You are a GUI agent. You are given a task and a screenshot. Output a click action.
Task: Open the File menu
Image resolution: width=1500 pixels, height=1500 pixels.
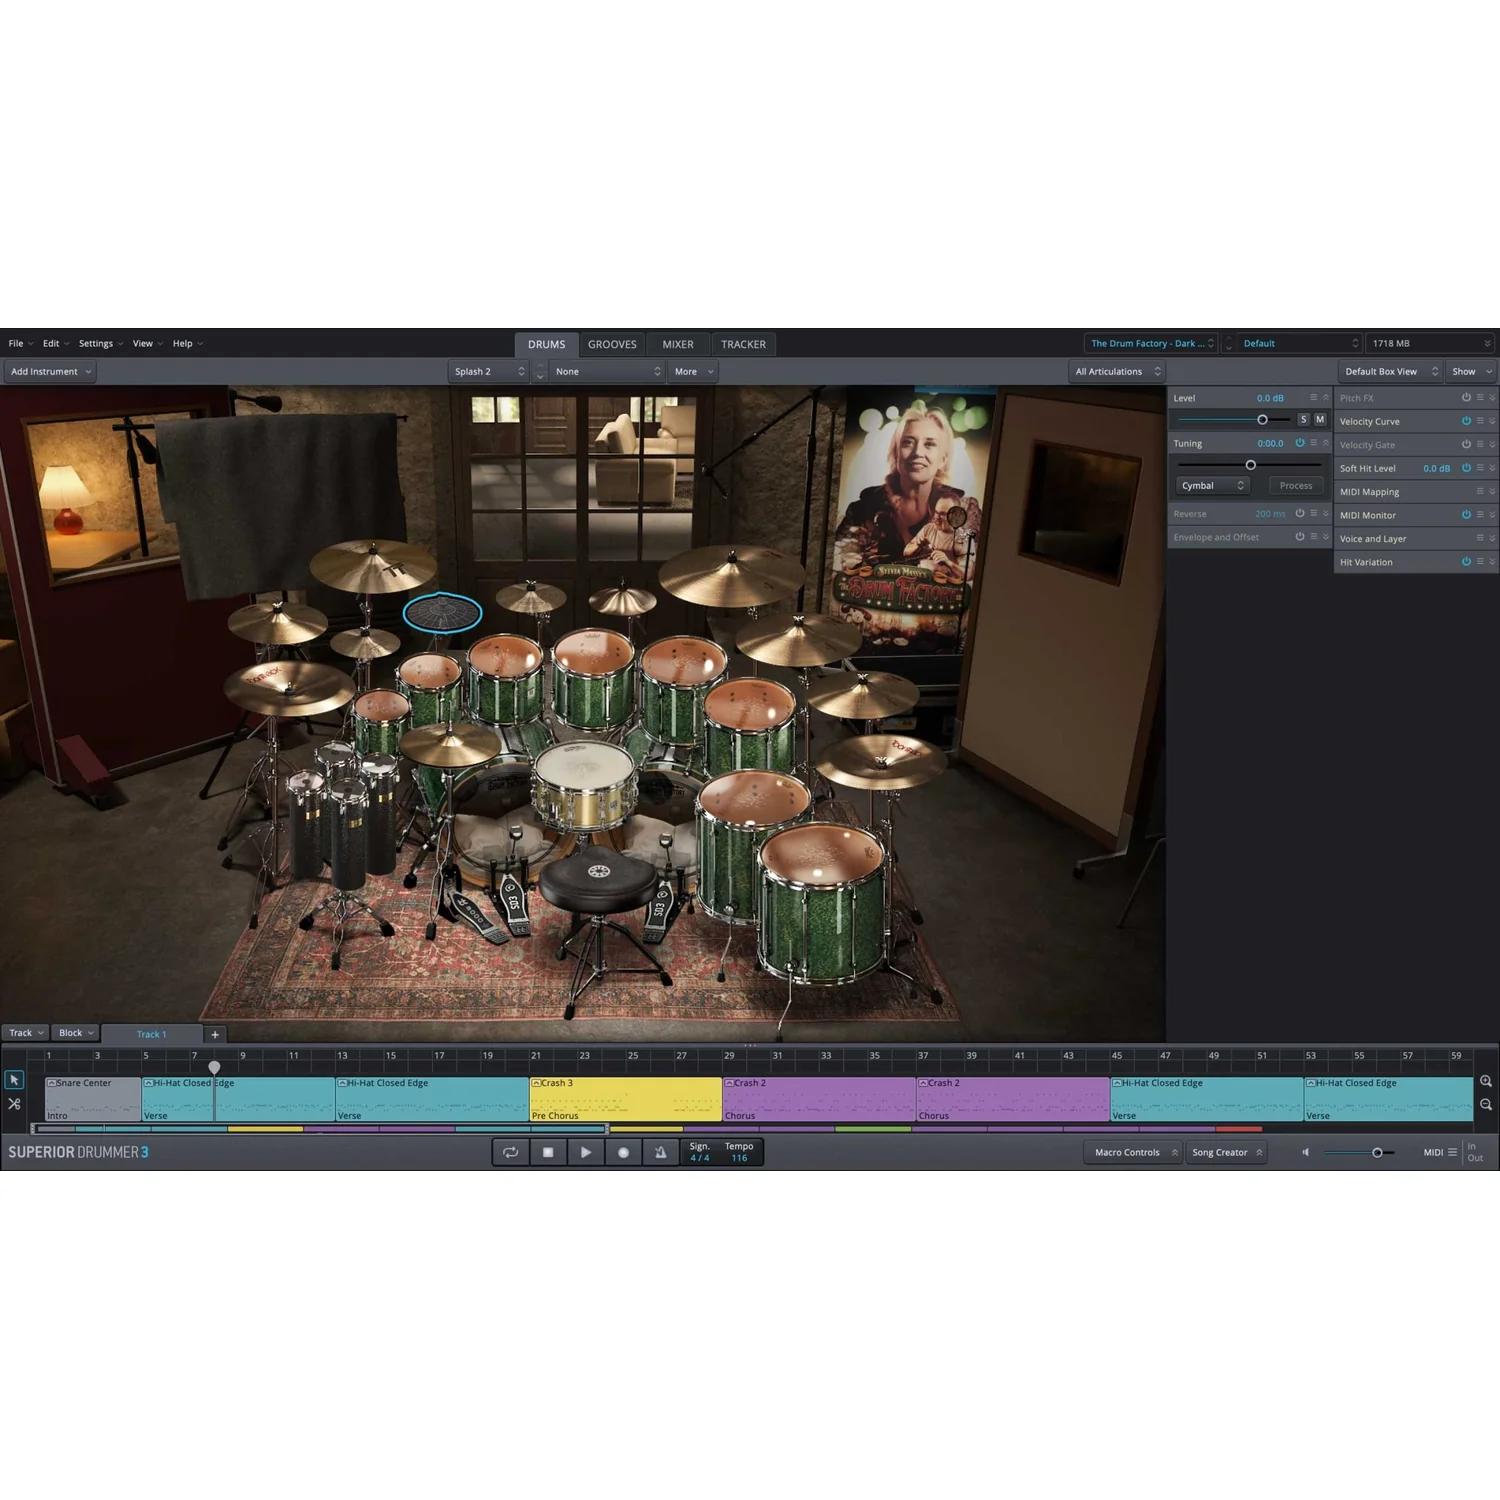tap(21, 343)
